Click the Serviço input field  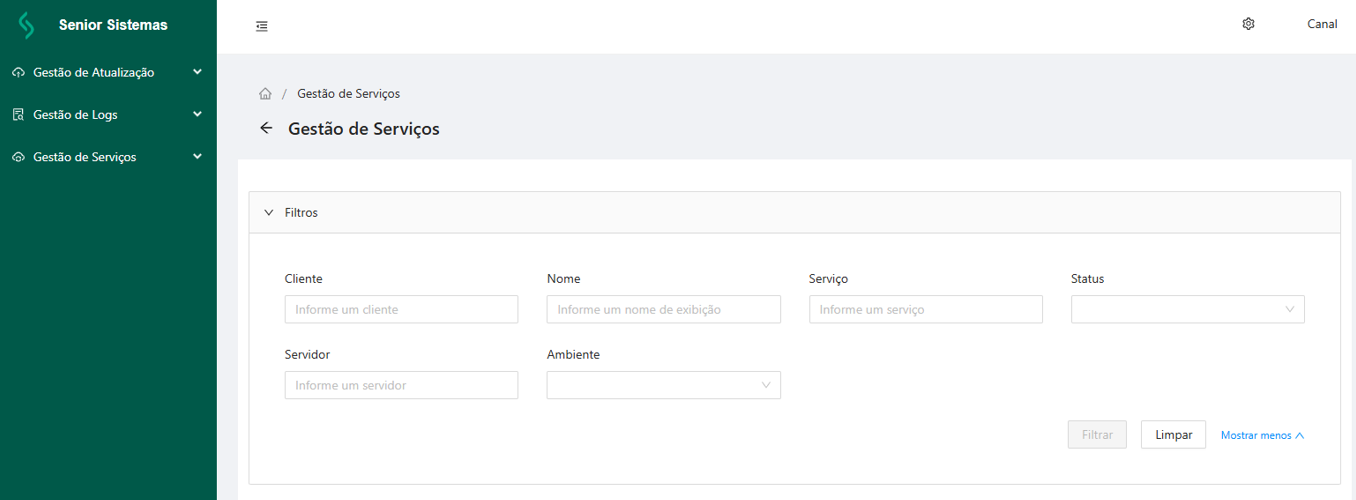[925, 309]
